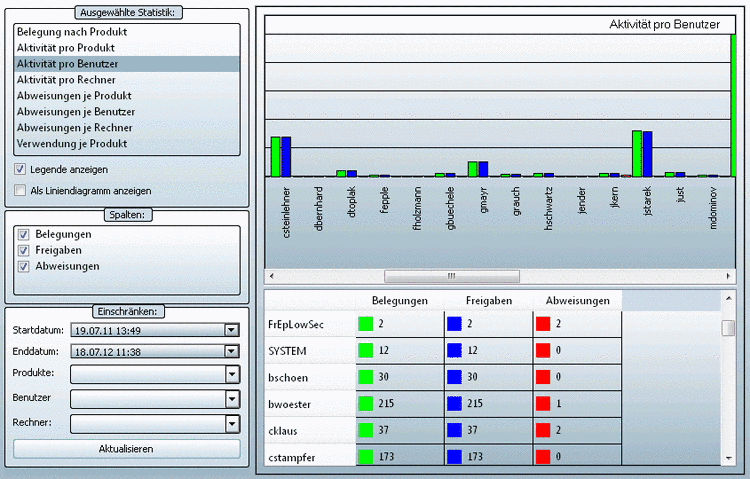Select 'Aktivität pro Rechner' statistic
750x479 pixels.
pyautogui.click(x=127, y=80)
